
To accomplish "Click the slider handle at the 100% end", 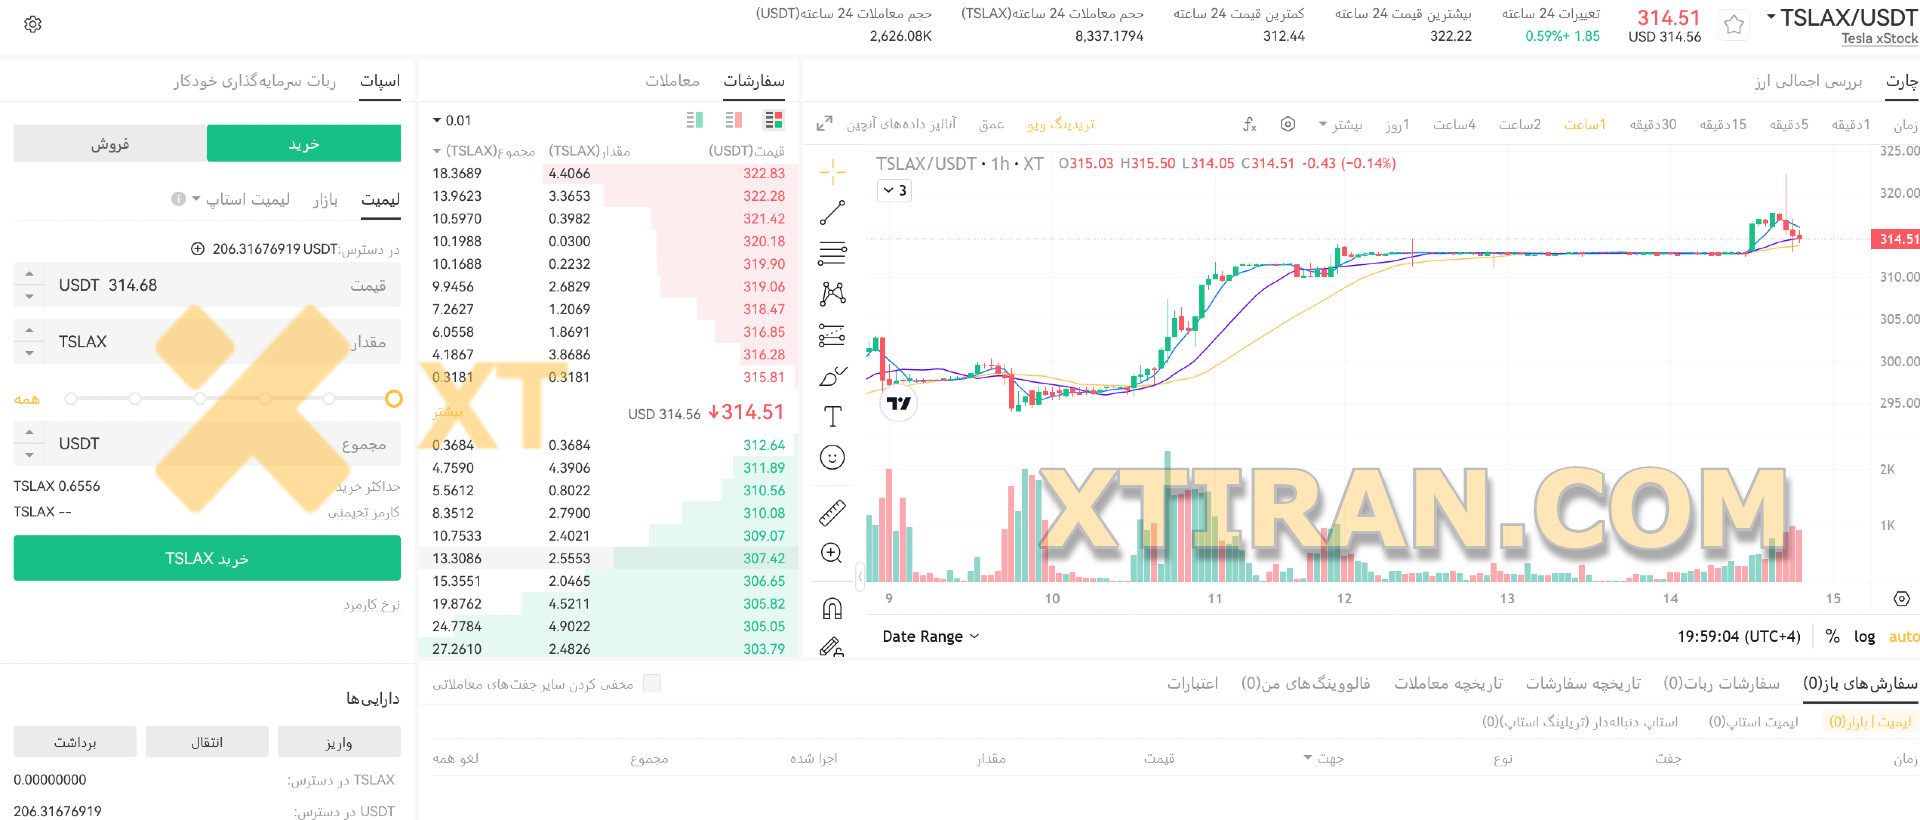I will click(x=394, y=399).
